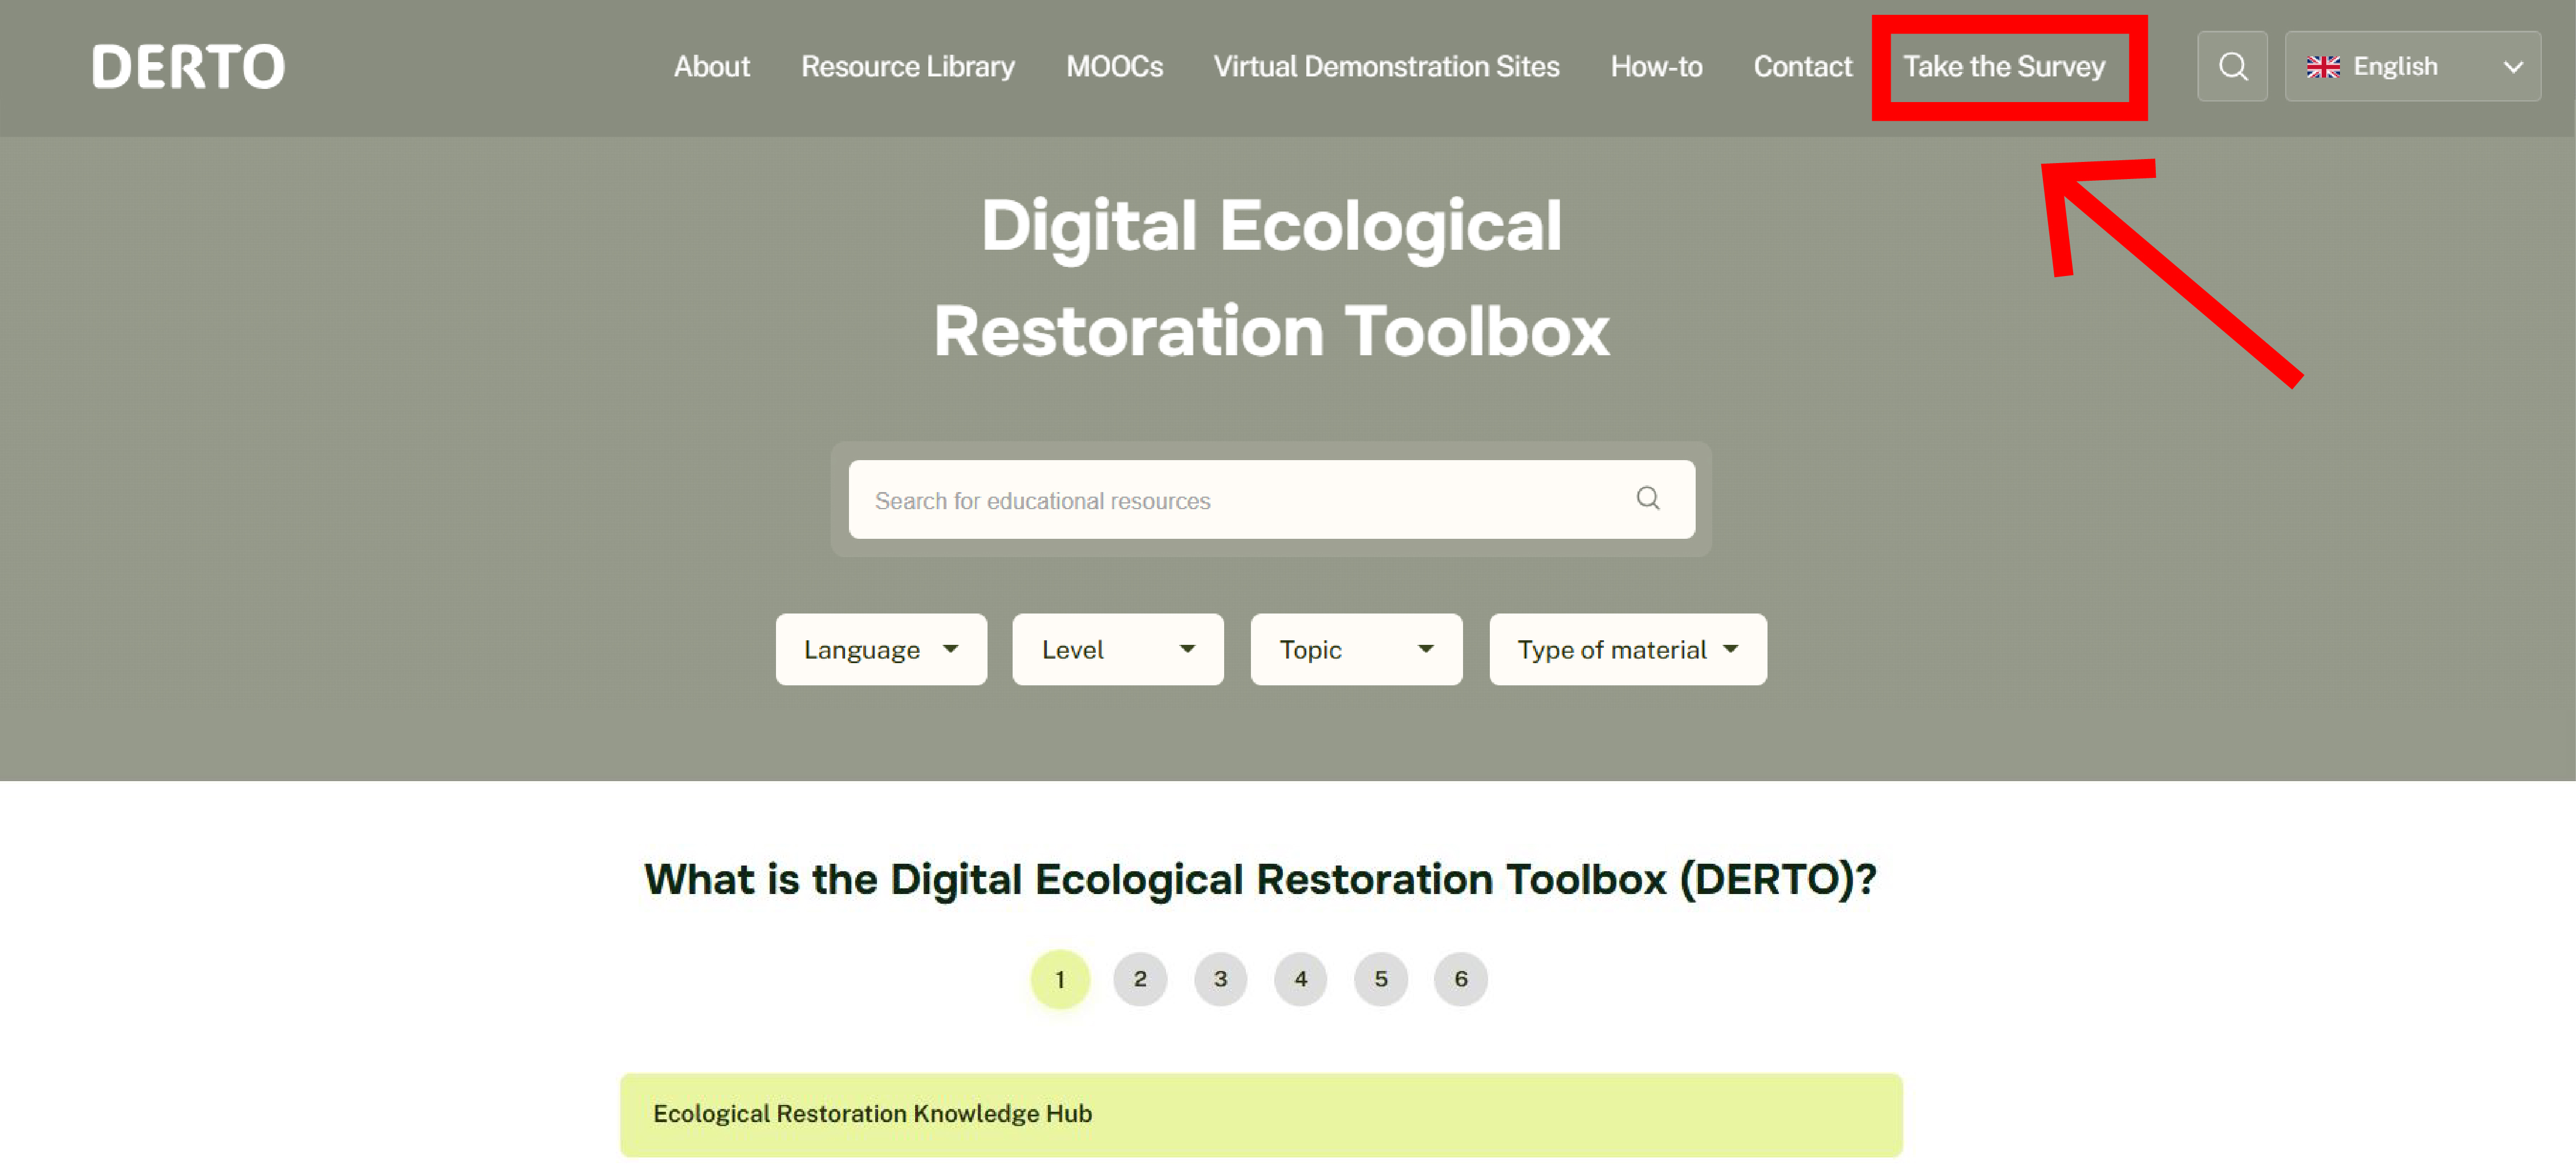
Task: Open the Type of material dropdown
Action: tap(1627, 649)
